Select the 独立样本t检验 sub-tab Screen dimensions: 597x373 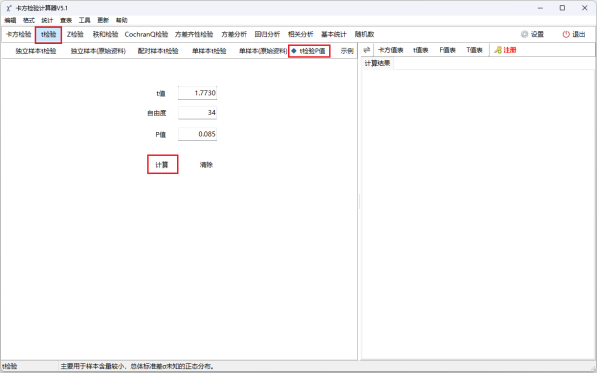pos(36,51)
